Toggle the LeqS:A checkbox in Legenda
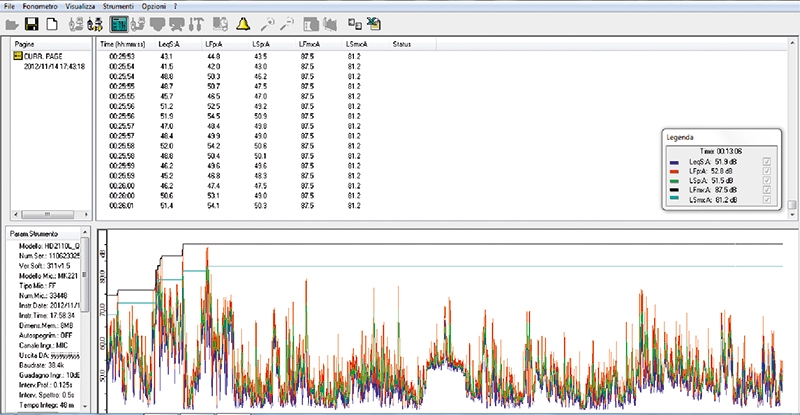The width and height of the screenshot is (800, 415). pyautogui.click(x=767, y=161)
